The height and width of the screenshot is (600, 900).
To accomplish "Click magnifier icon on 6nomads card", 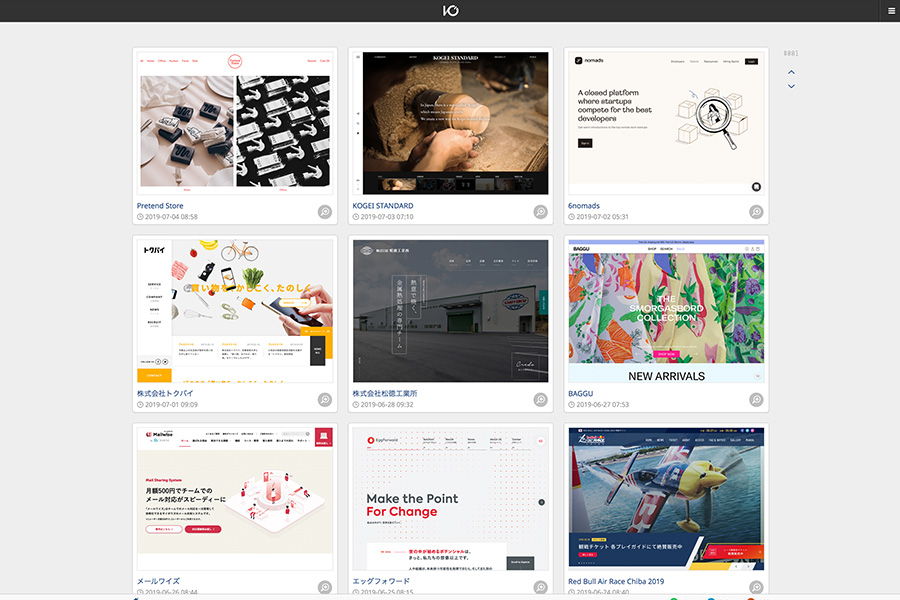I will tap(756, 212).
